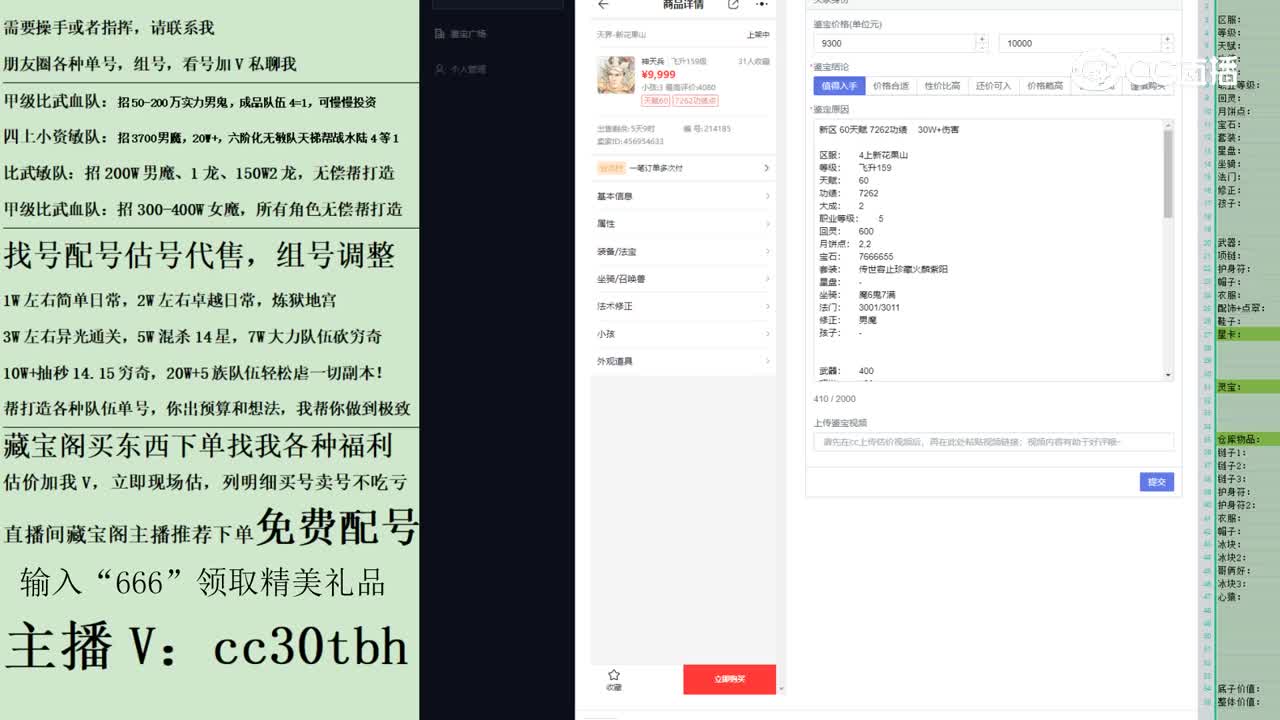Click the 编号:214185 text
Viewport: 1280px width, 720px height.
(x=706, y=129)
